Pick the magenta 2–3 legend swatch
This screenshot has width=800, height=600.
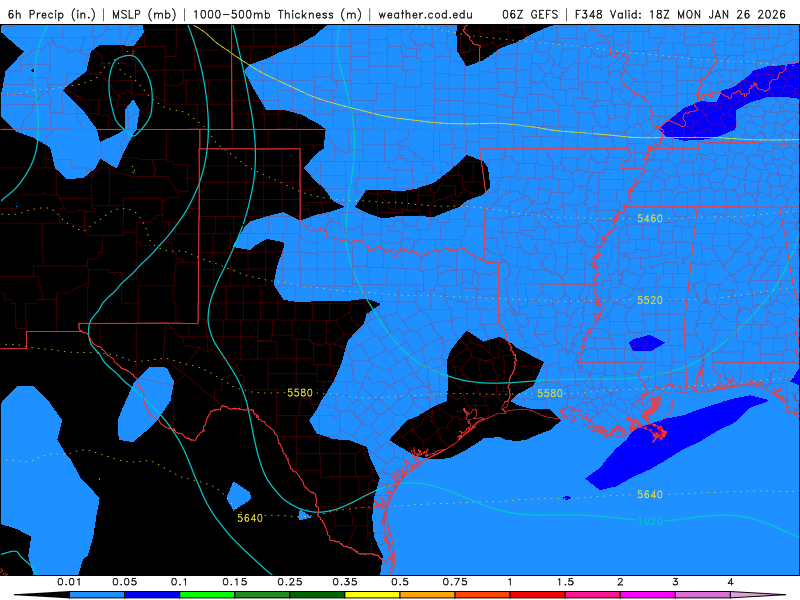point(648,595)
